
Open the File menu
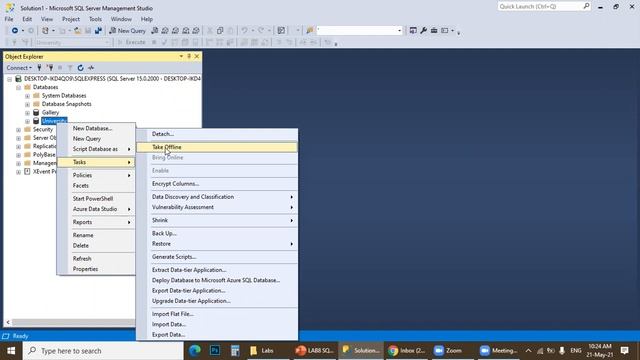9,19
